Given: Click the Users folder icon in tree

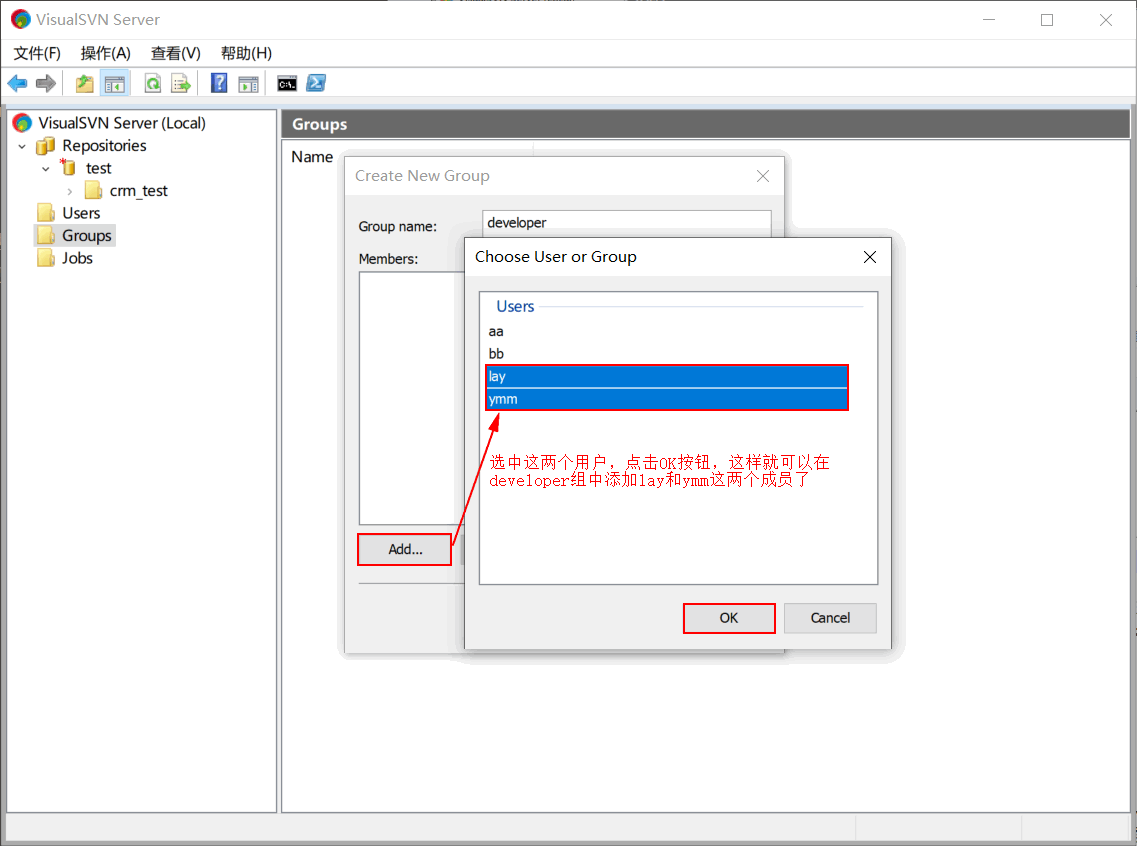Looking at the screenshot, I should point(46,213).
